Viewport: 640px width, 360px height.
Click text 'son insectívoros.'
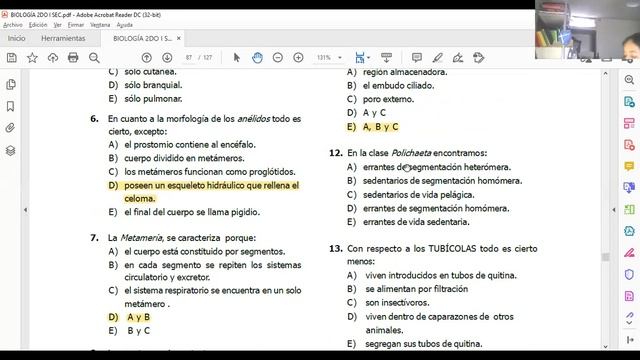tap(397, 303)
